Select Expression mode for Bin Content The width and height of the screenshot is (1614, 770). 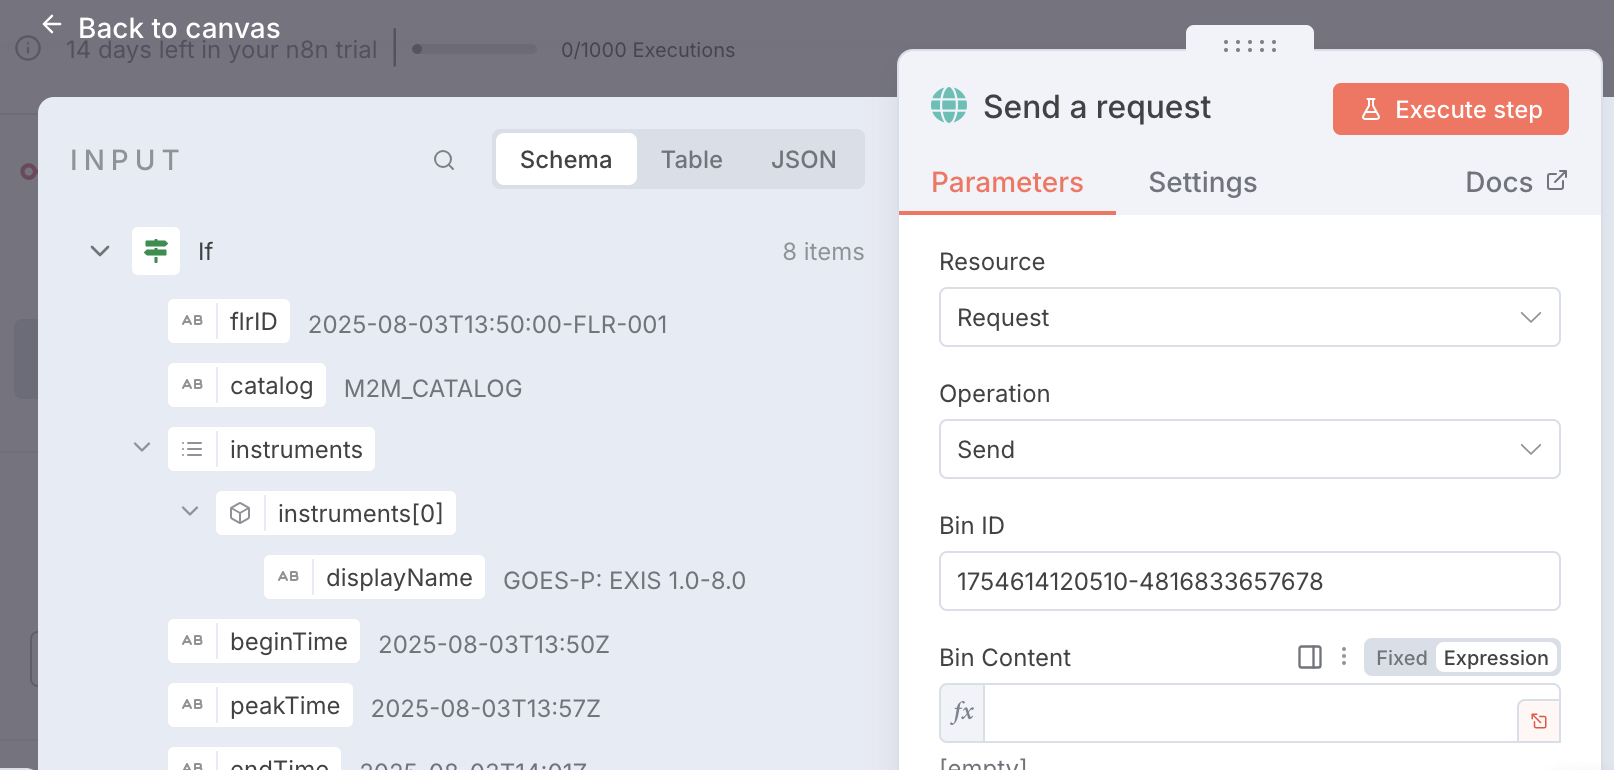coord(1496,658)
